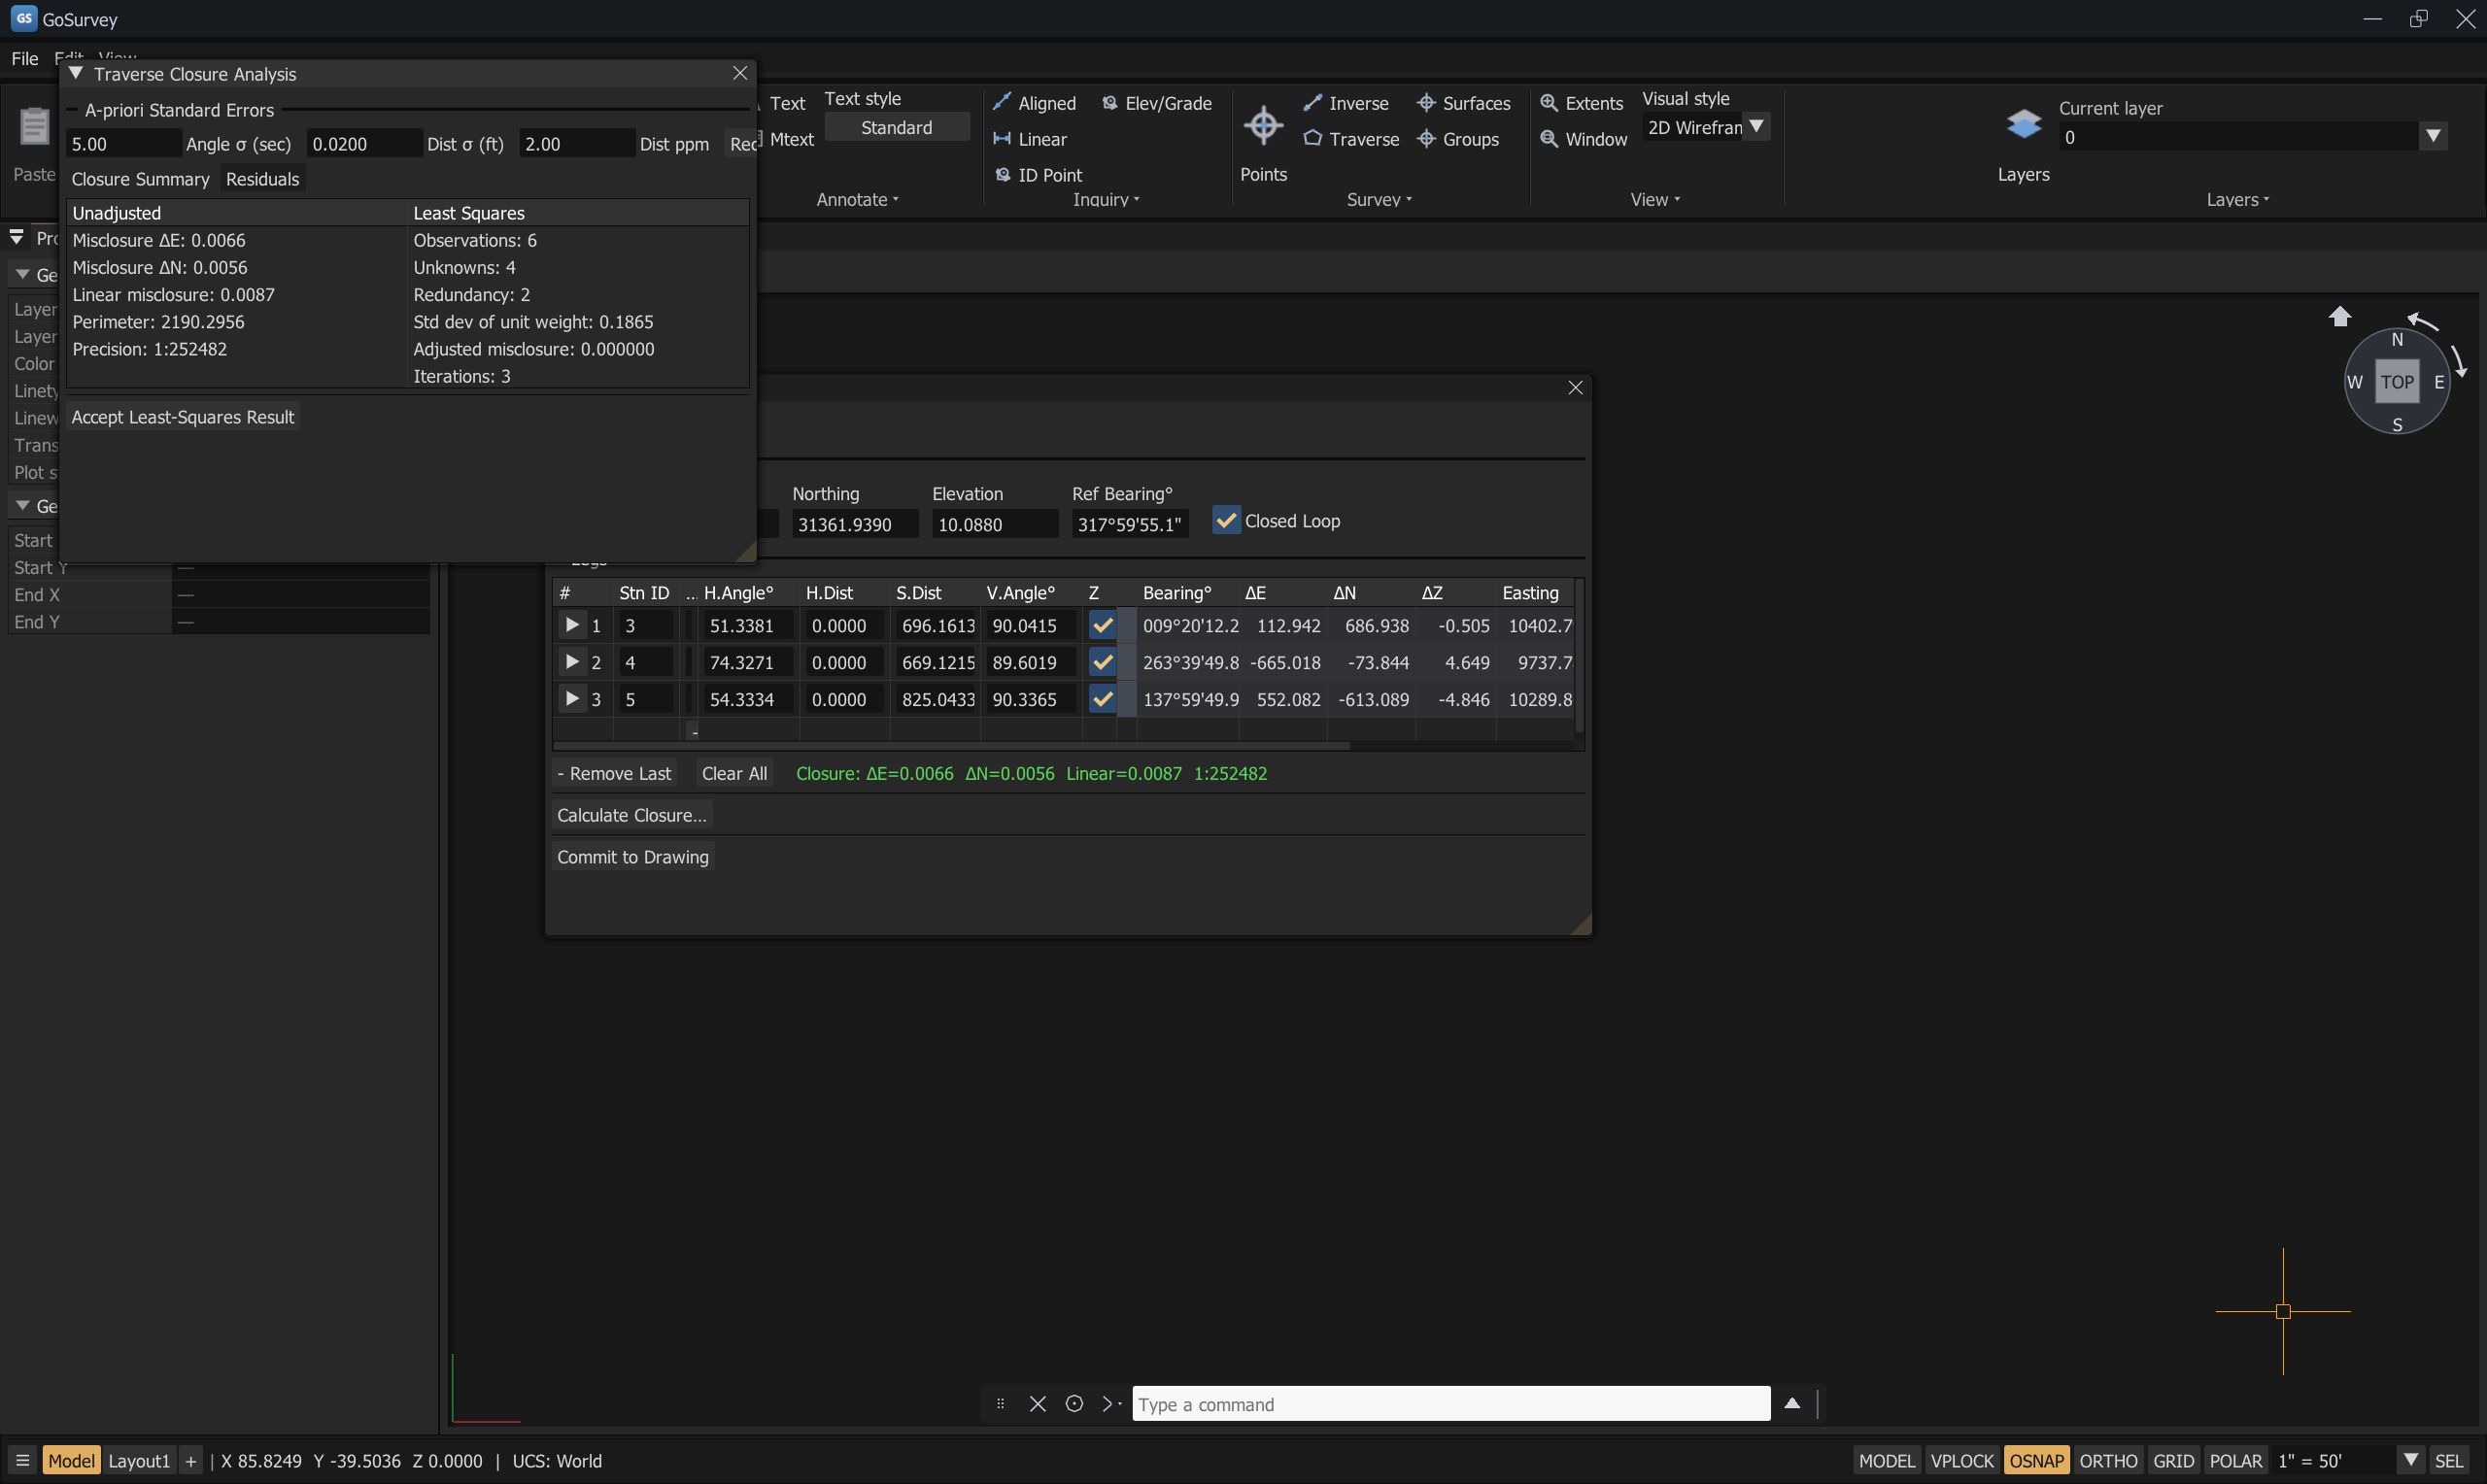Open the Surfaces tool

click(1463, 103)
